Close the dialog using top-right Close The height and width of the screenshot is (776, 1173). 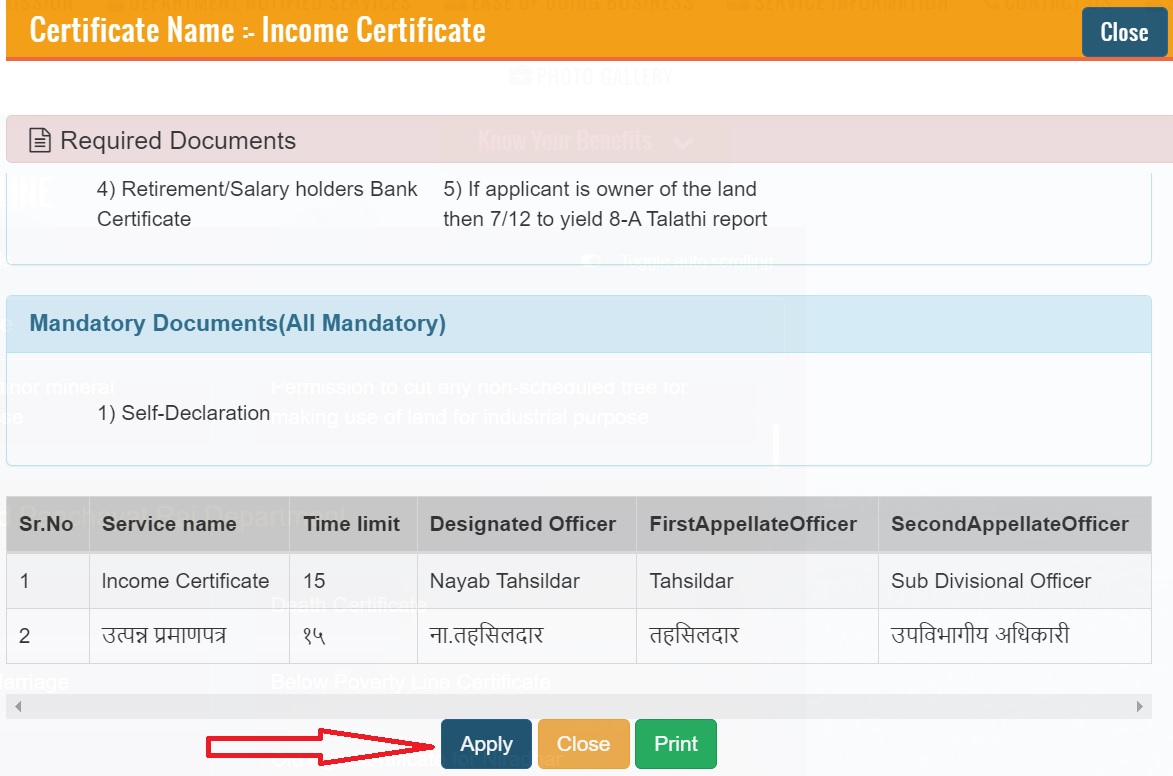coord(1123,33)
